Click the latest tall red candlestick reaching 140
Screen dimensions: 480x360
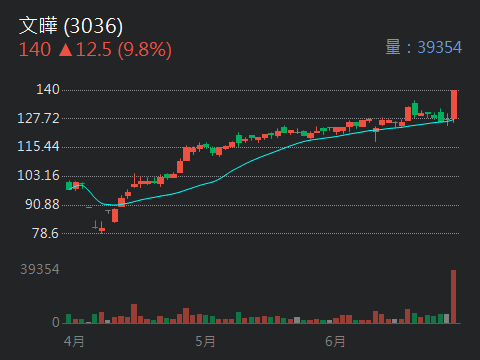(454, 105)
